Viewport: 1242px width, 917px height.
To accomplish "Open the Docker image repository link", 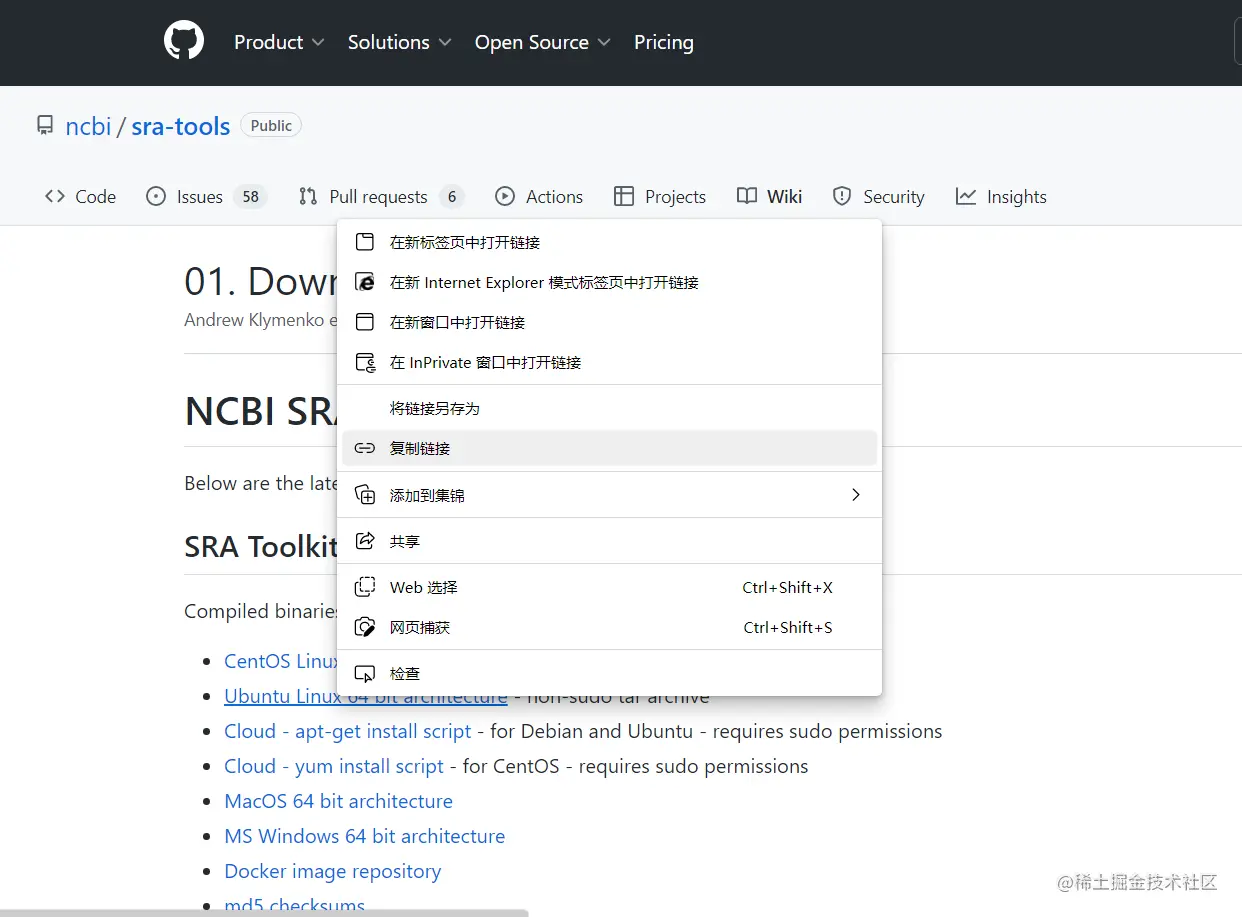I will click(332, 871).
